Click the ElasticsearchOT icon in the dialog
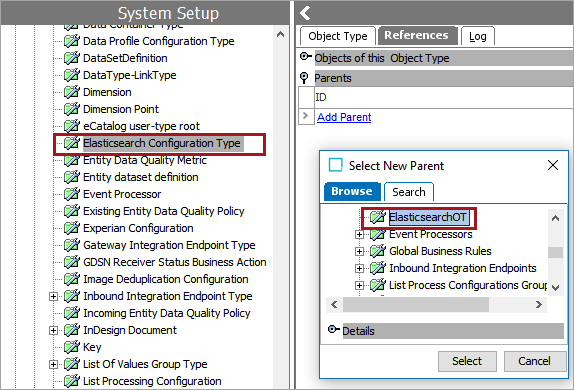Screen dimensions: 574x390 point(377,217)
